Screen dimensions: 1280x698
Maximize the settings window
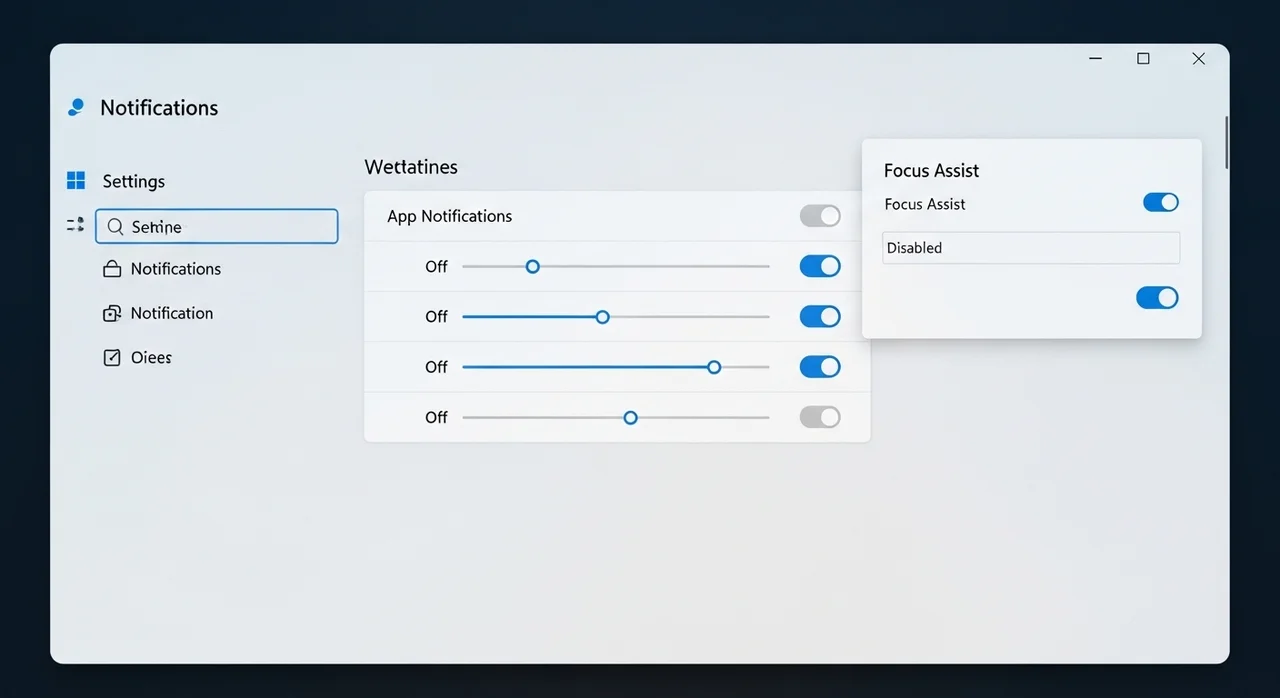(1143, 59)
